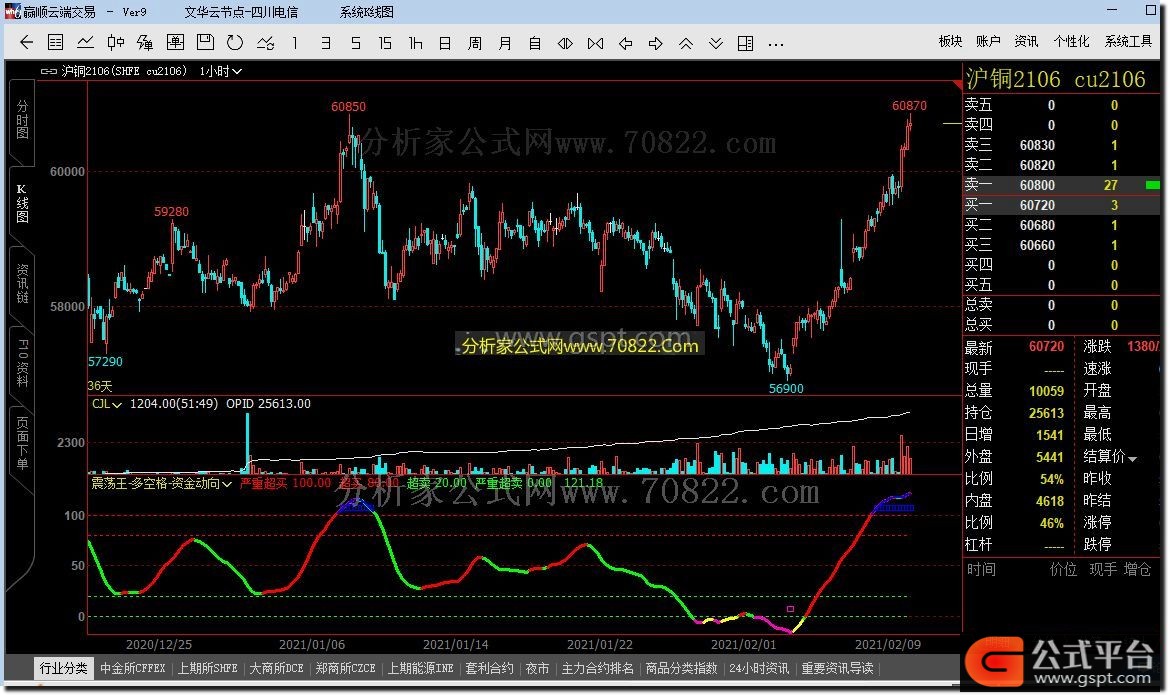The width and height of the screenshot is (1170, 695).
Task: Select the 重要资讯导读 bottom tab
Action: pos(837,668)
